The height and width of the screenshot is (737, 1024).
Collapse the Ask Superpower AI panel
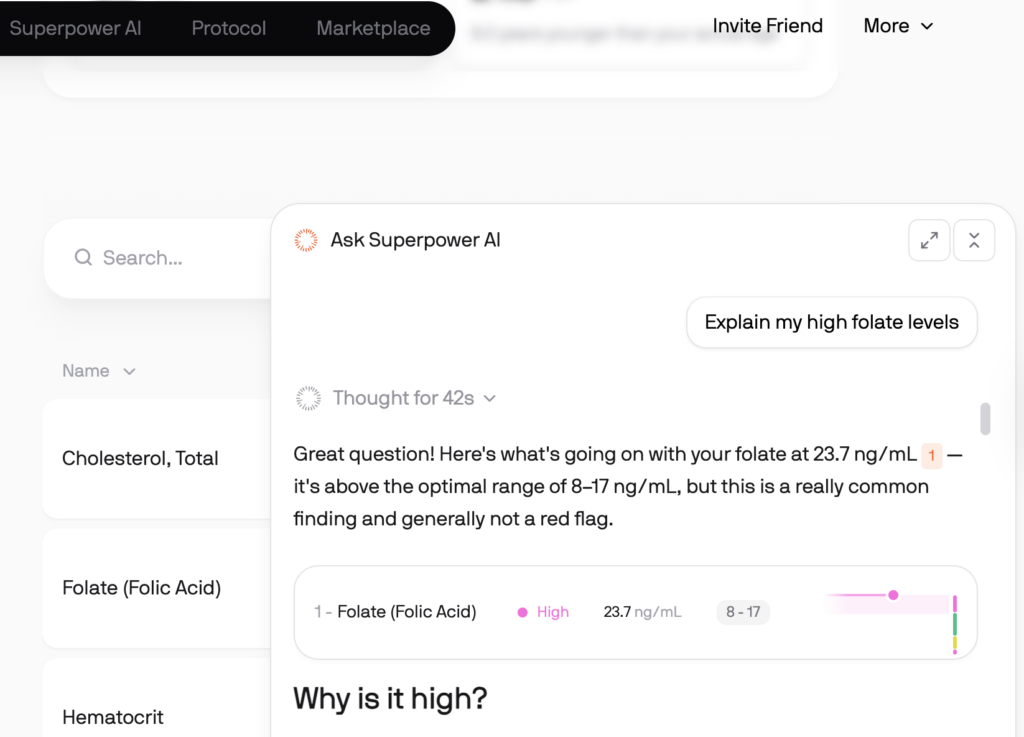pyautogui.click(x=974, y=240)
